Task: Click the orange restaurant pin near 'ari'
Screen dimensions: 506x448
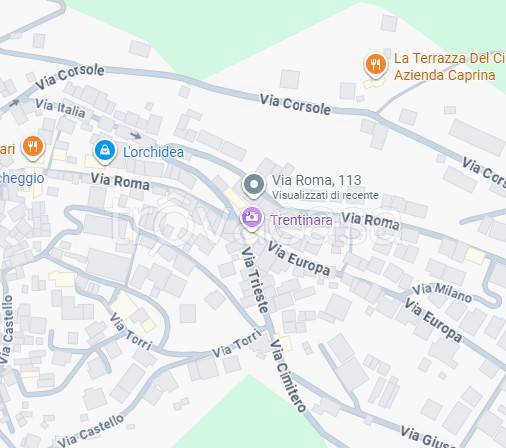Action: point(33,148)
